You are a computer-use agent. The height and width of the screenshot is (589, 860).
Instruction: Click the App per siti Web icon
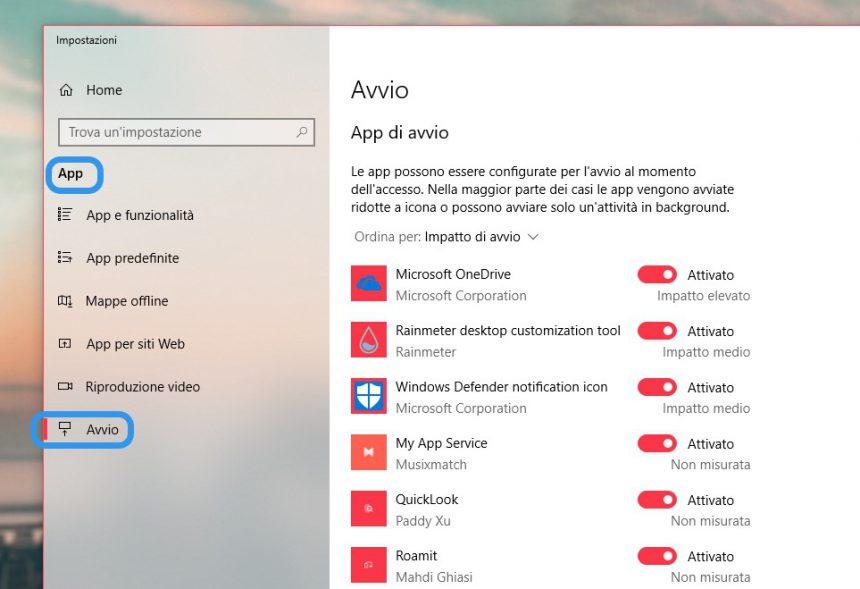click(x=65, y=344)
